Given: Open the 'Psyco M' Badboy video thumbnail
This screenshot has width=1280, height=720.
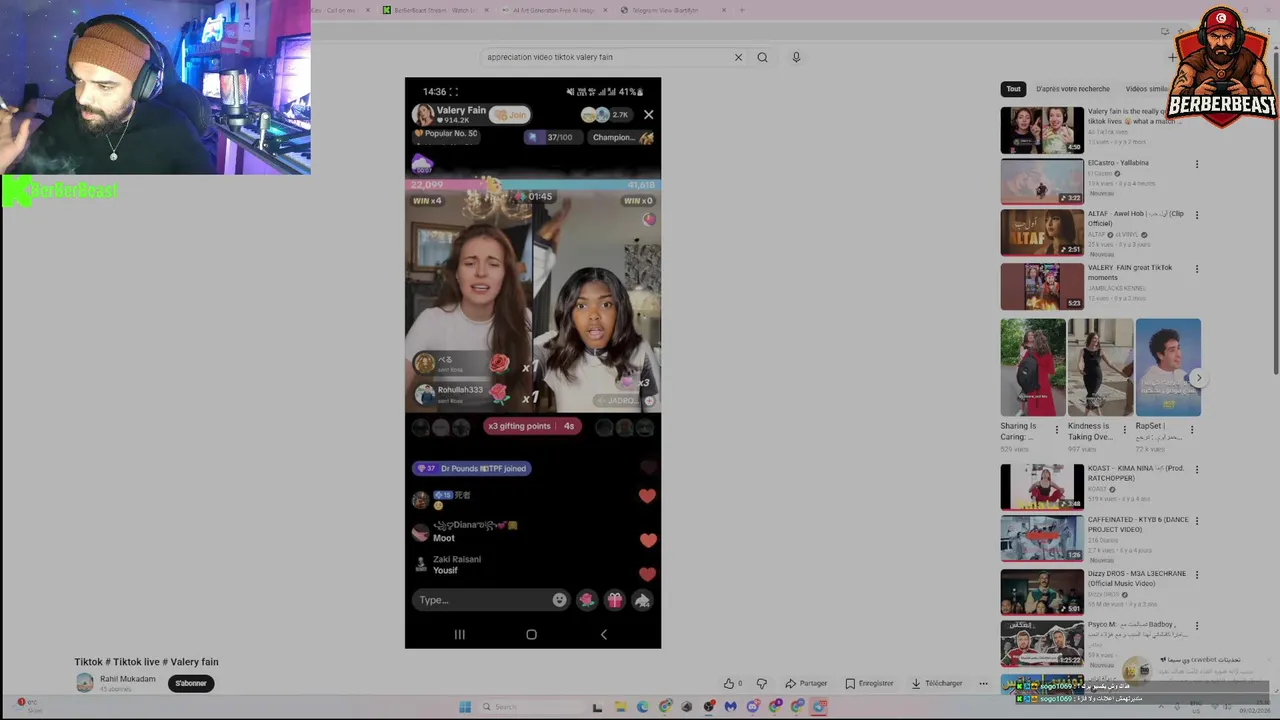Looking at the screenshot, I should click(1042, 643).
